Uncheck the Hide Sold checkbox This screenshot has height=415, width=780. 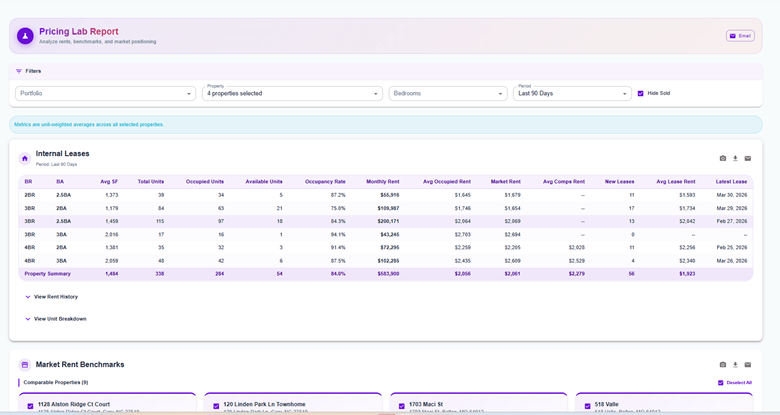click(641, 93)
